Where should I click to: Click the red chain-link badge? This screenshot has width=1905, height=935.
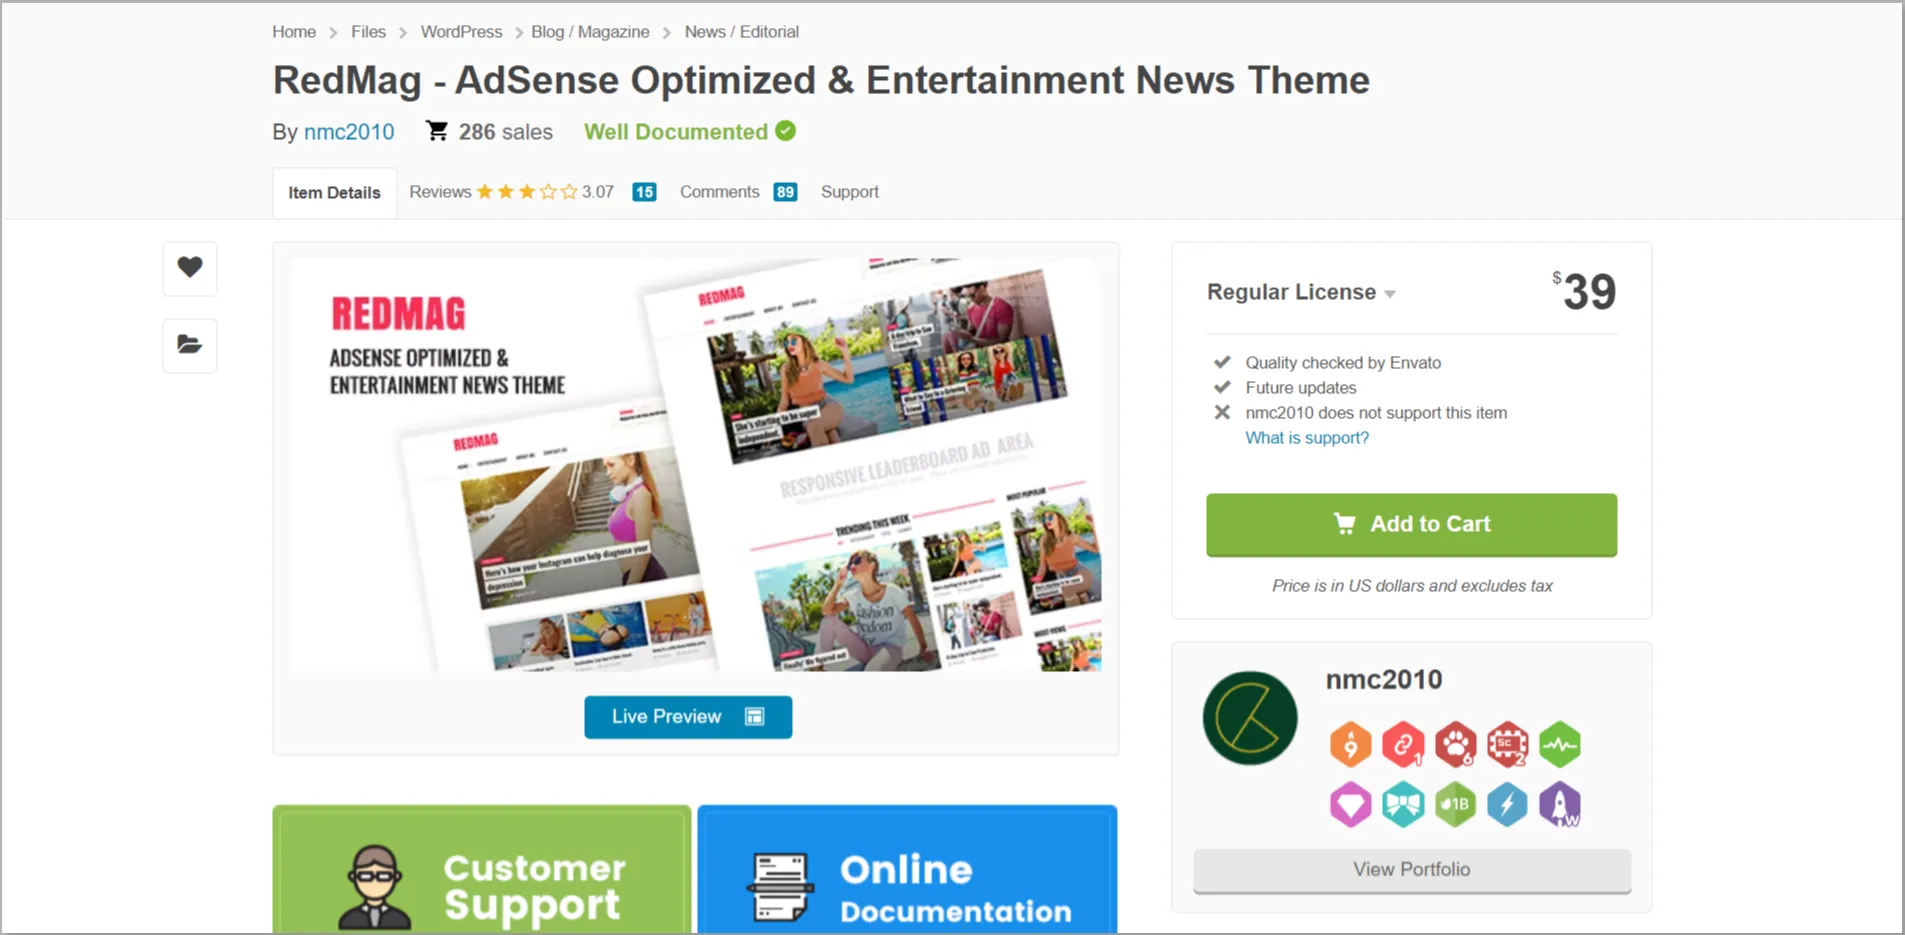click(x=1403, y=745)
